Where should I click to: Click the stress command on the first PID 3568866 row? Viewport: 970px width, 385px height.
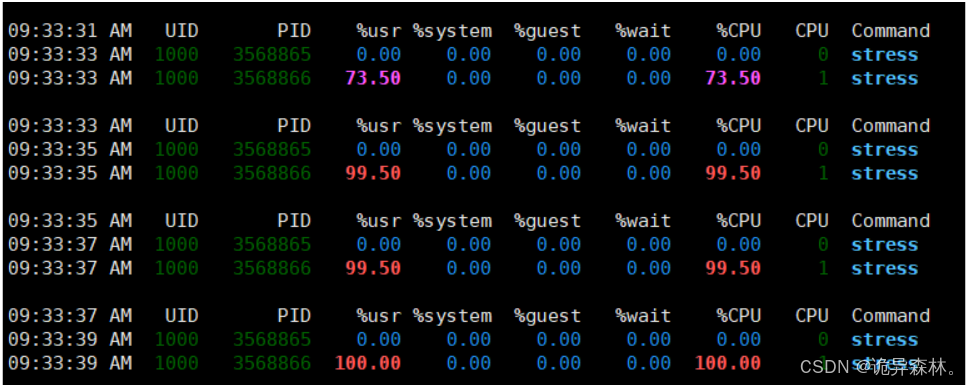pyautogui.click(x=885, y=79)
